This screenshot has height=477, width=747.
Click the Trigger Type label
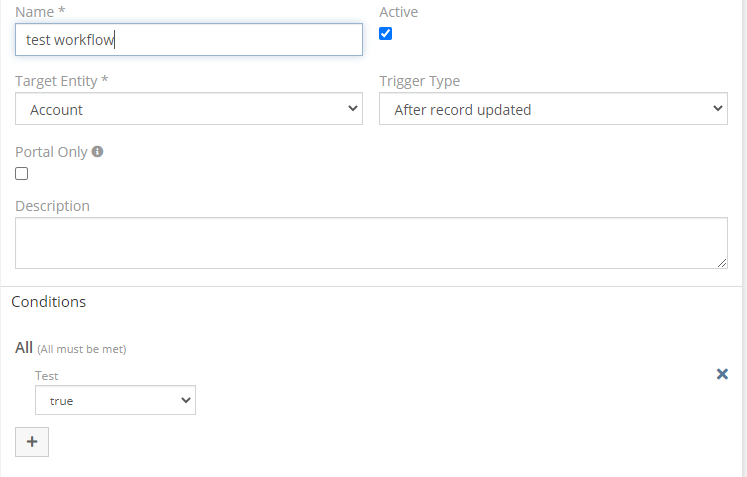419,81
